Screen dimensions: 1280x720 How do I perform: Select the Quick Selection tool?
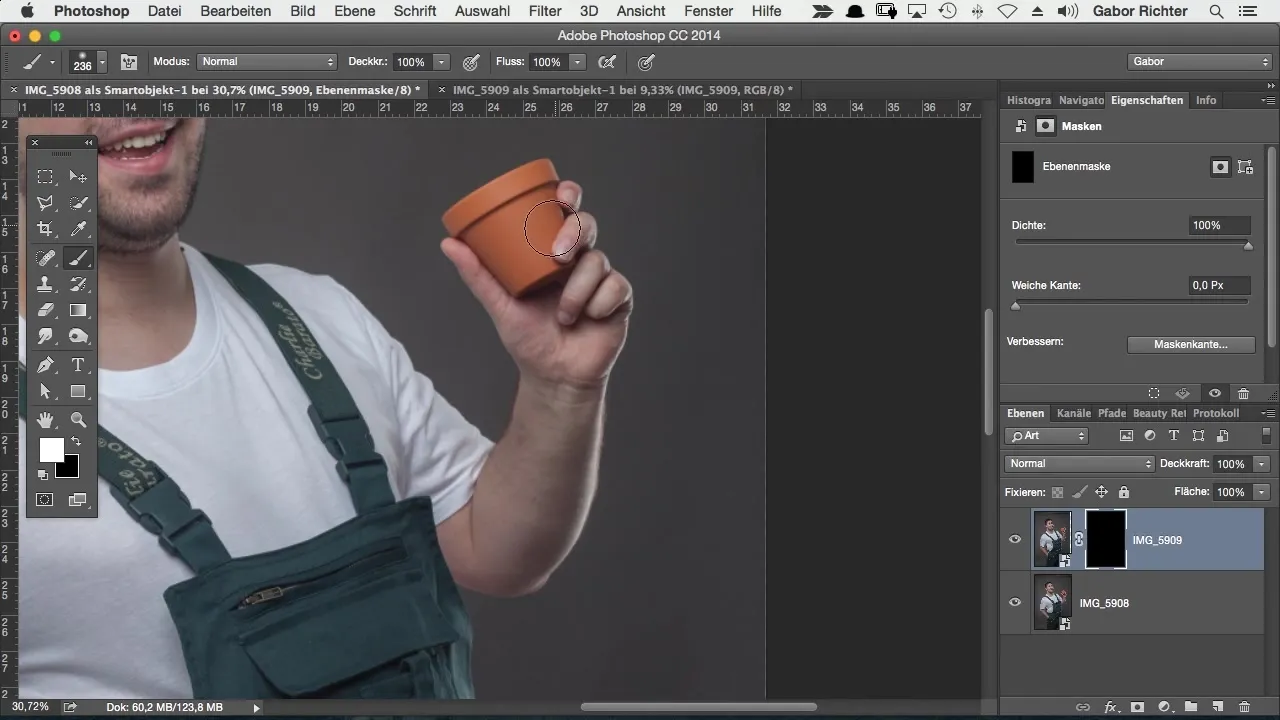point(78,203)
